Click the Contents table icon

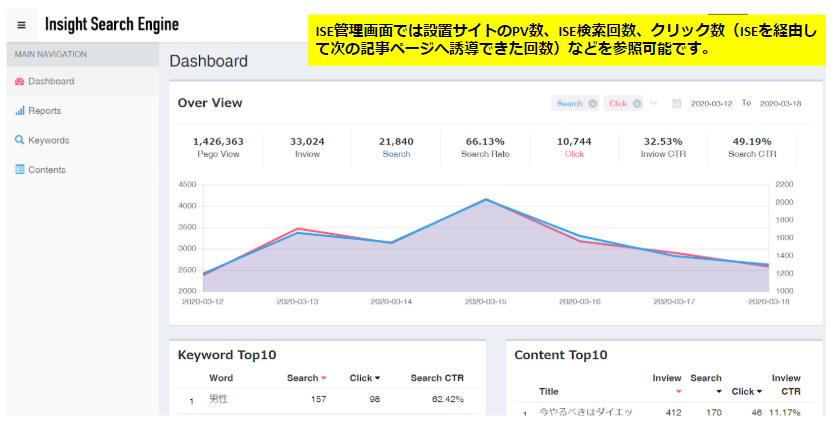pos(20,169)
